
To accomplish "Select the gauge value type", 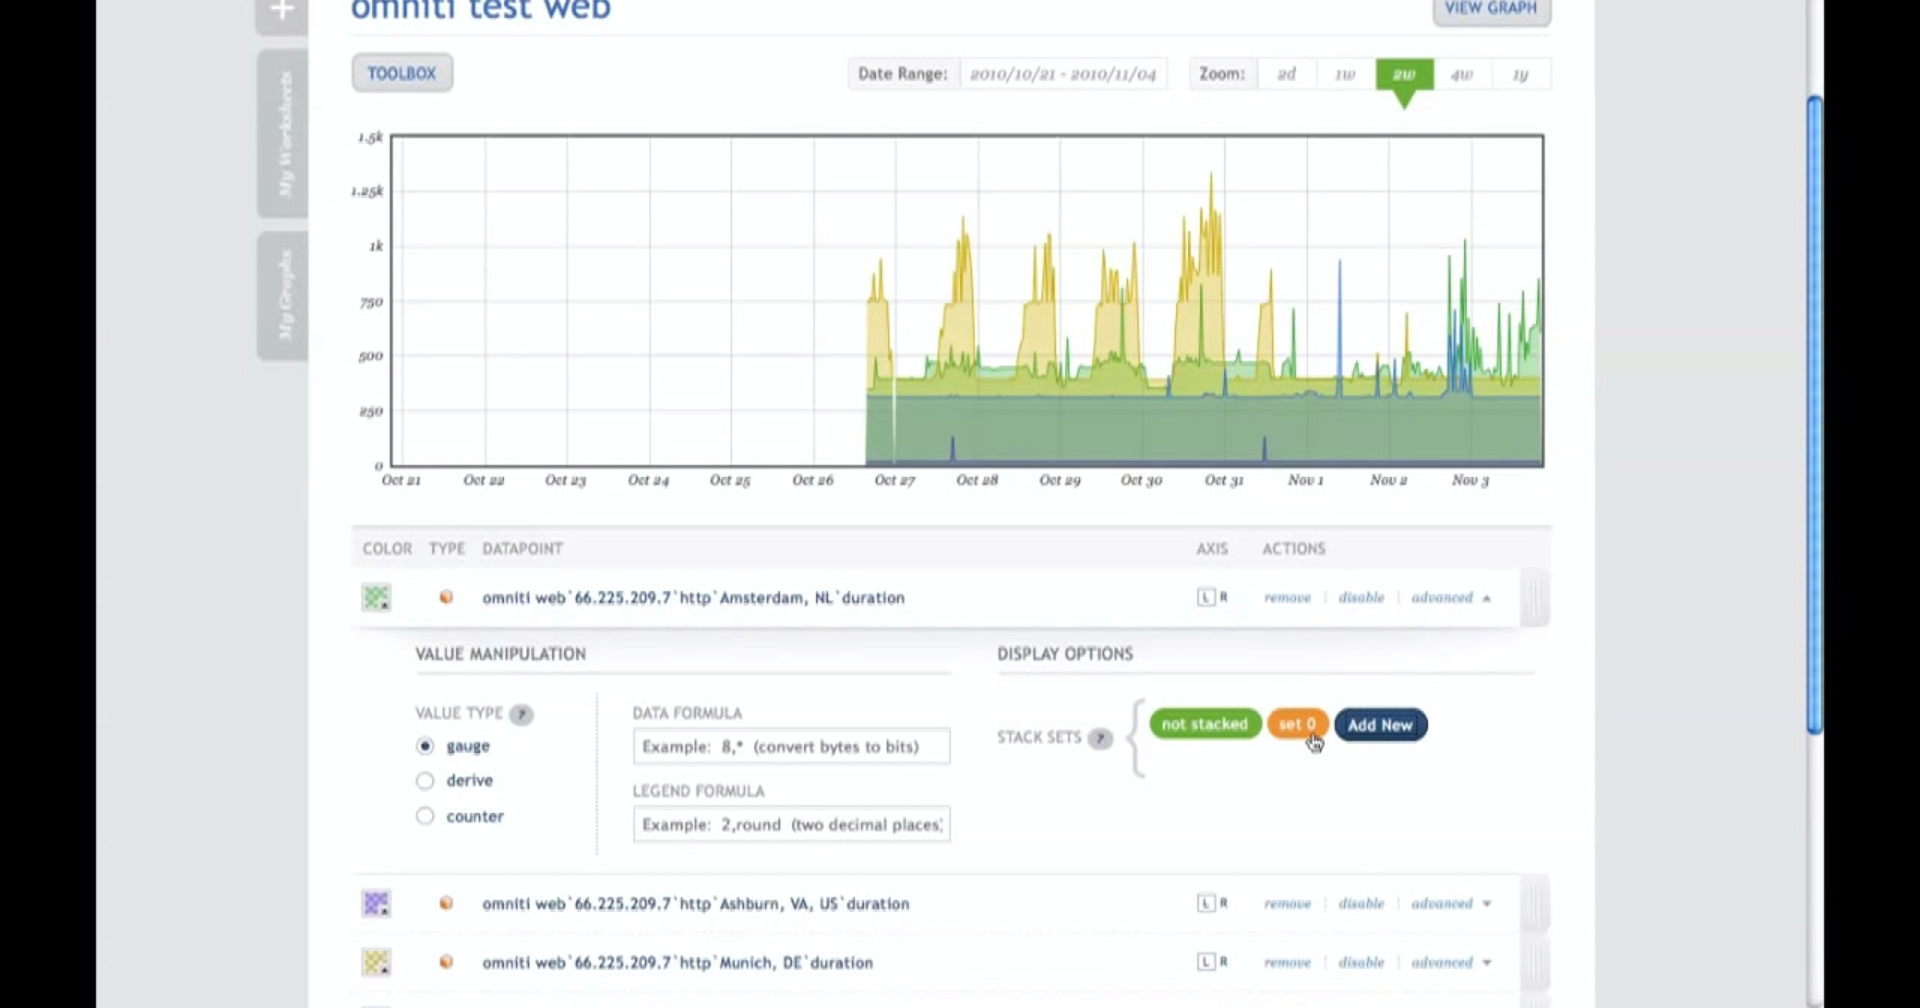I will [425, 746].
